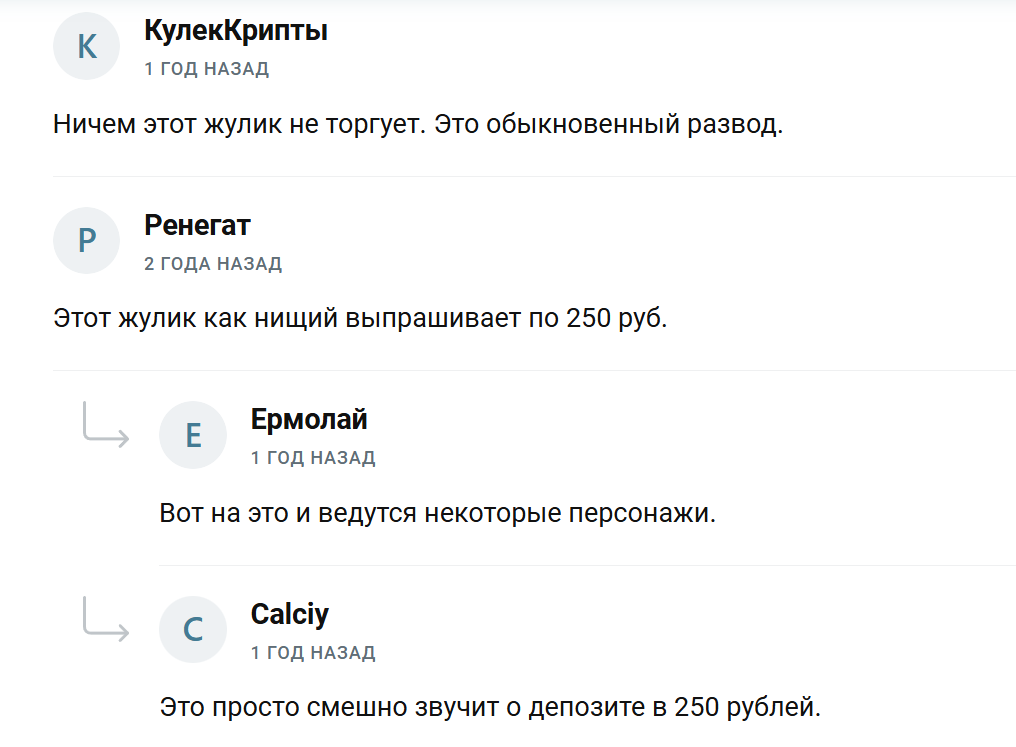Click Calciy's reply about the 250 рублей deposit
The image size is (1016, 747).
pos(490,708)
